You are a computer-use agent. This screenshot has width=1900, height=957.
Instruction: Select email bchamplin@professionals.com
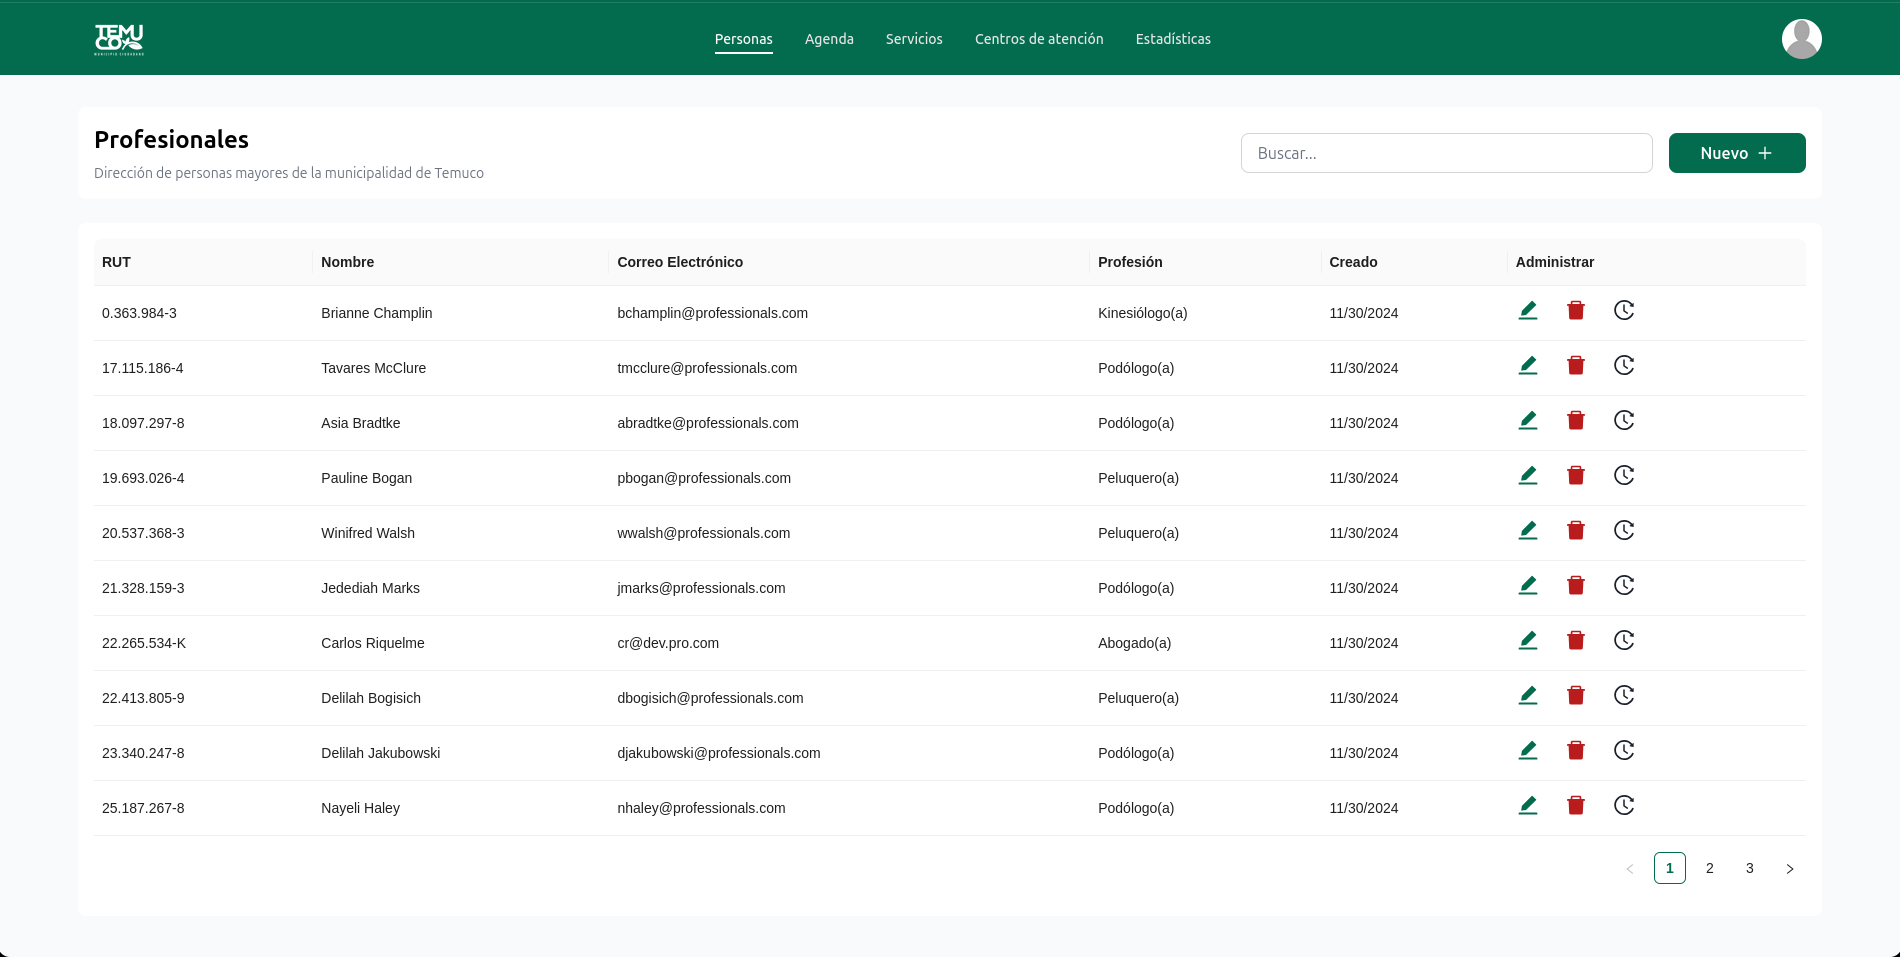coord(712,313)
